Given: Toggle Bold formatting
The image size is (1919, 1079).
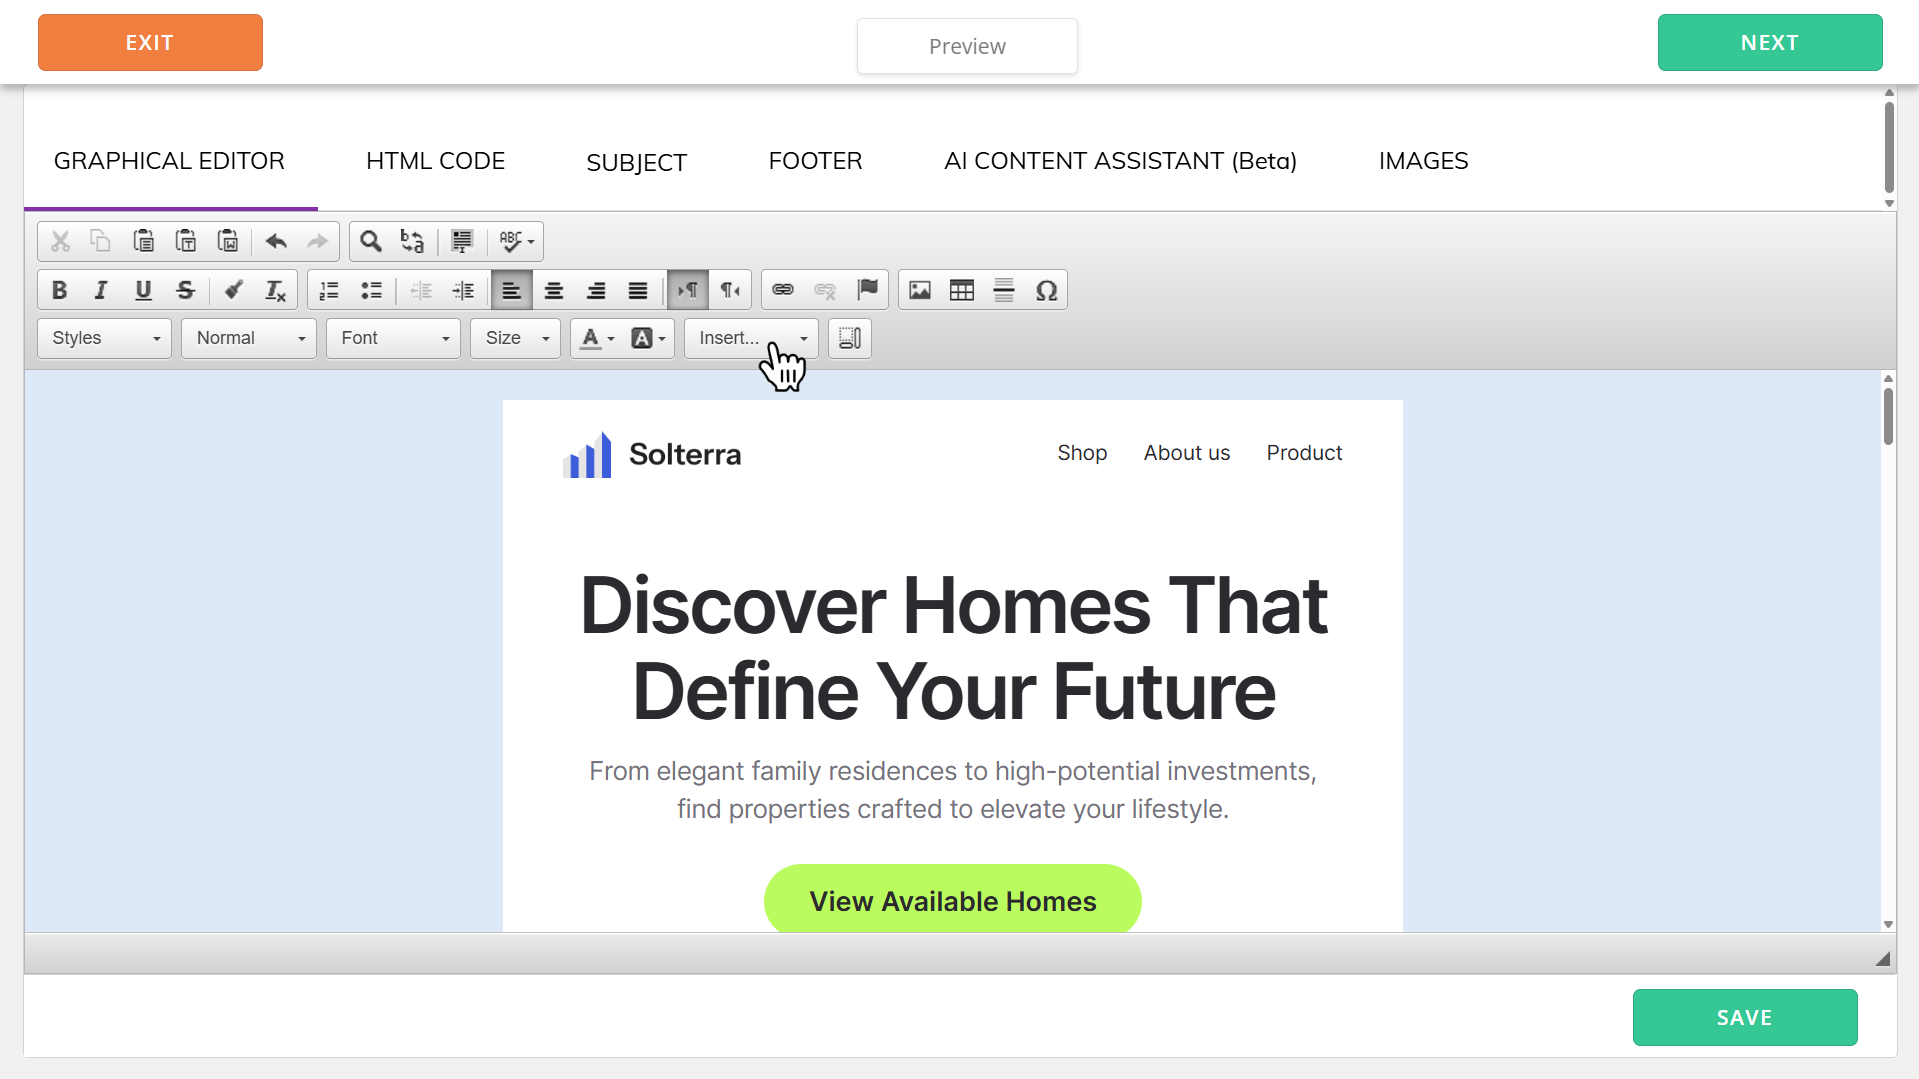Looking at the screenshot, I should (x=59, y=290).
